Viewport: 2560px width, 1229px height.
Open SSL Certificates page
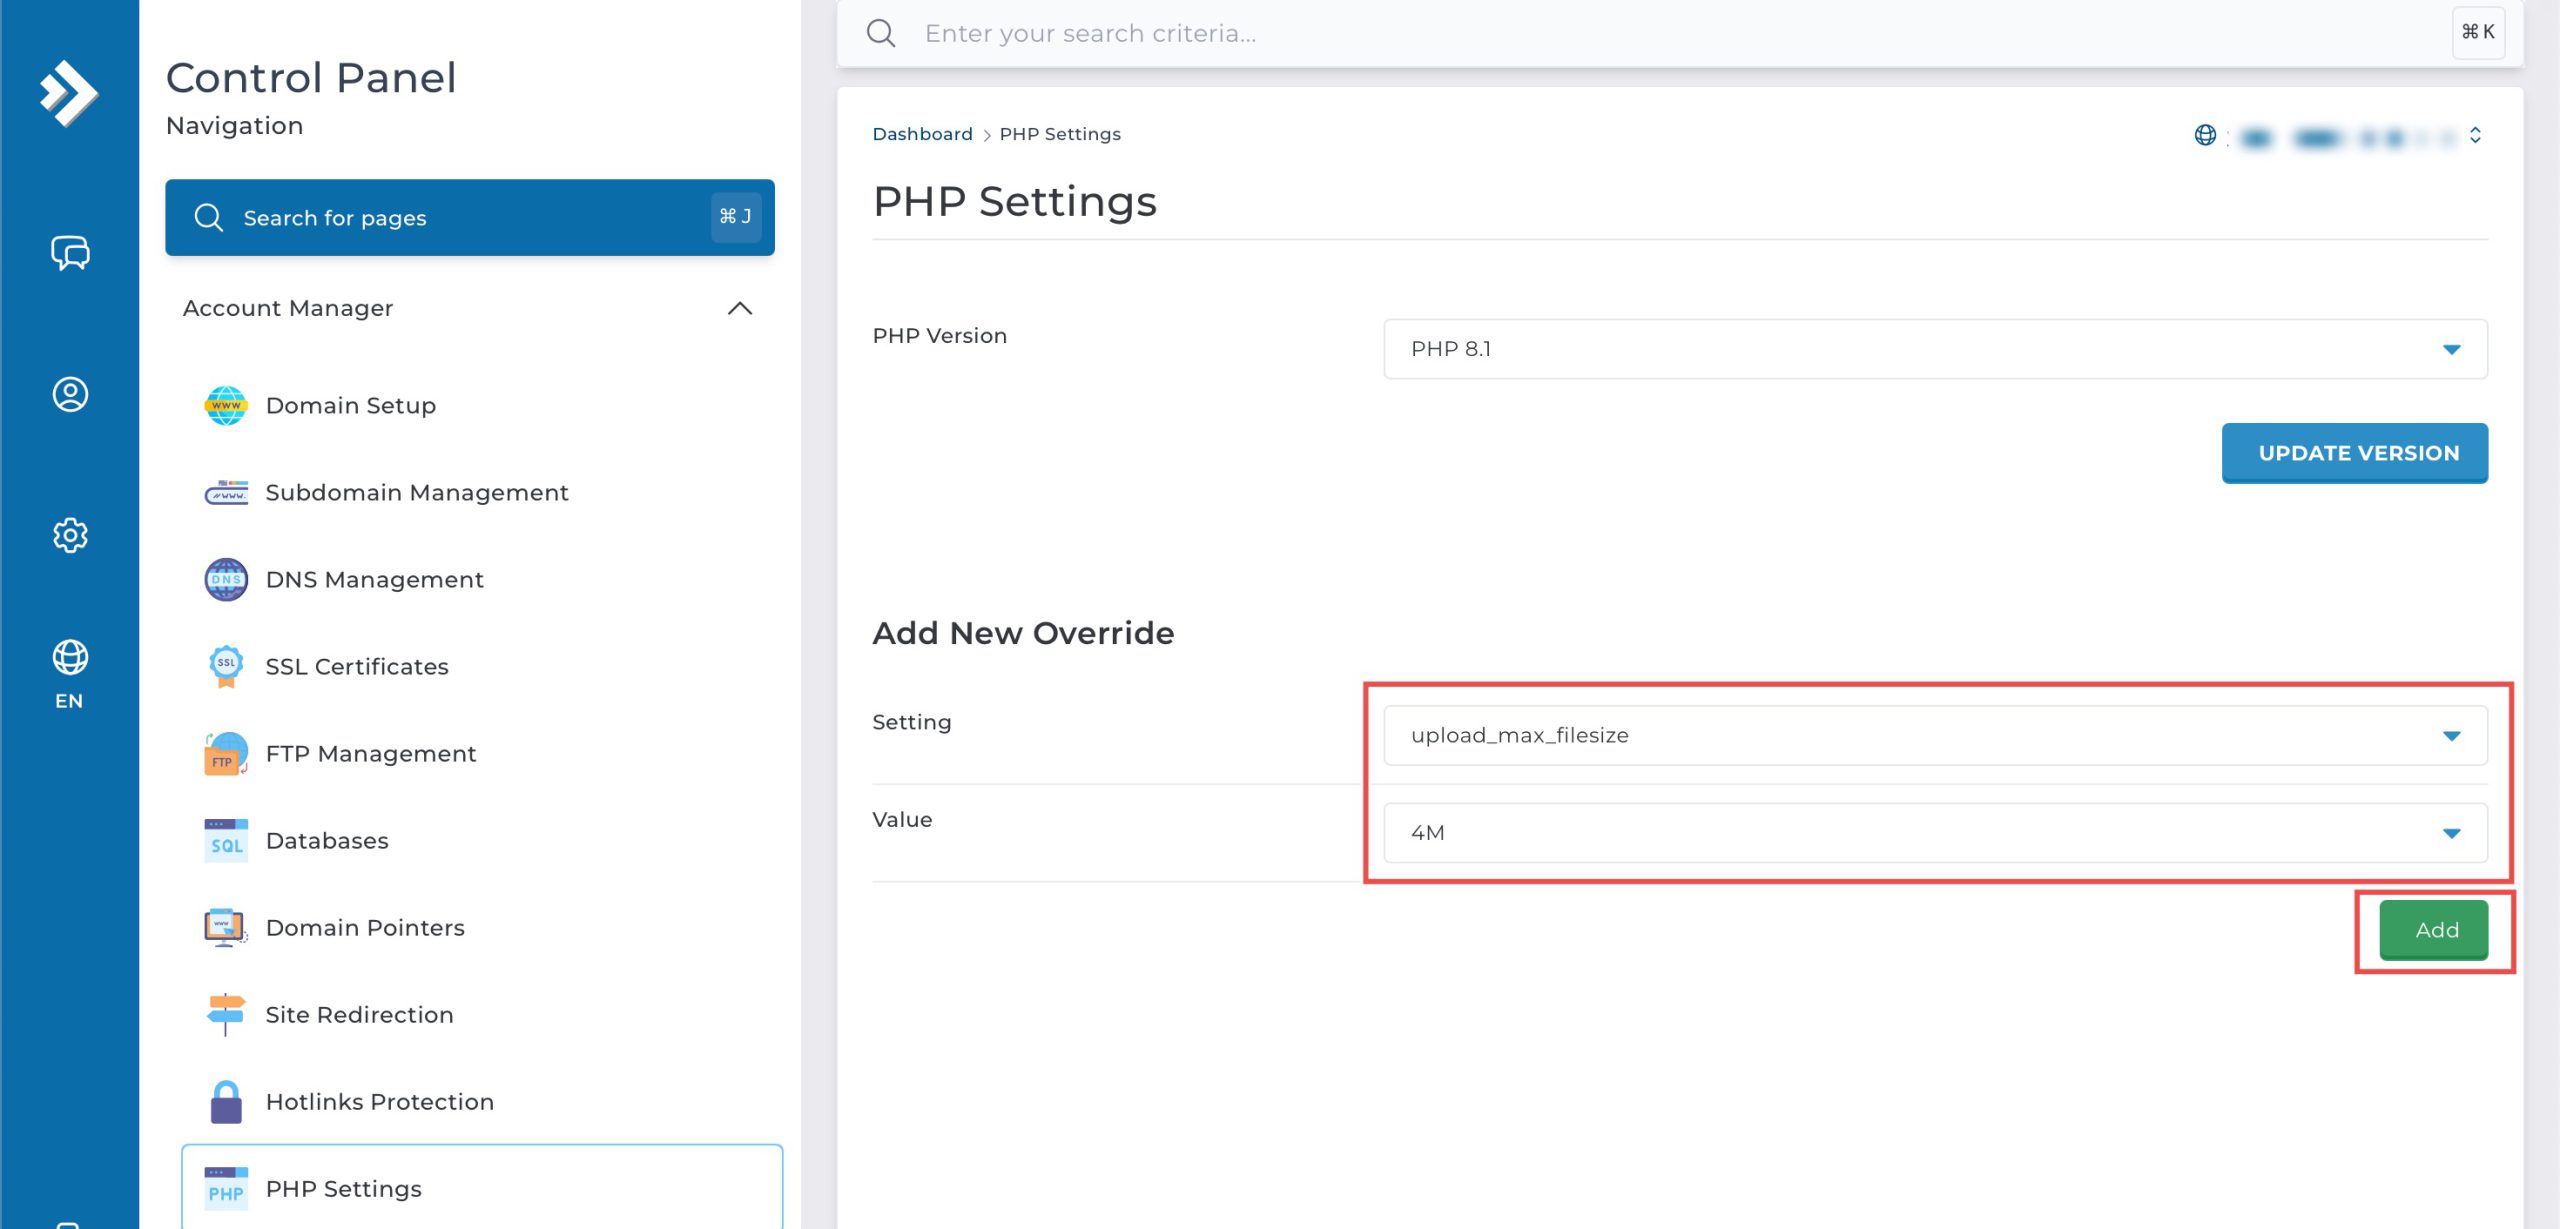coord(356,666)
